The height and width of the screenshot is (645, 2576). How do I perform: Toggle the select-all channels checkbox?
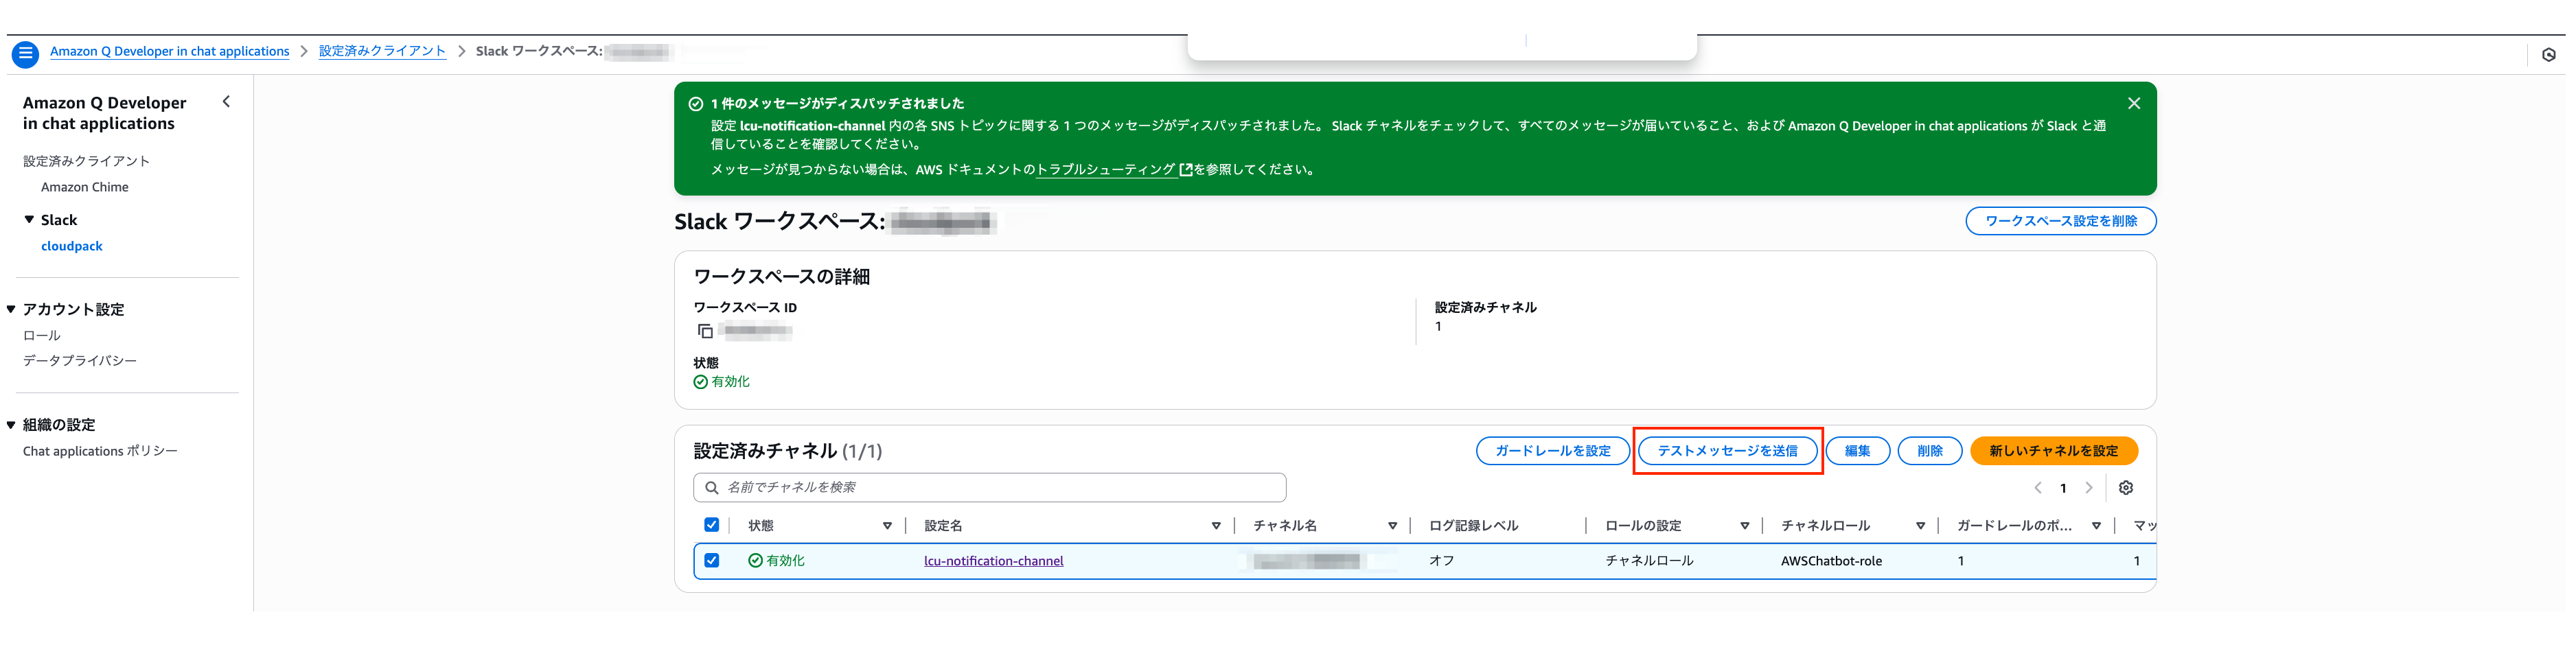(x=711, y=525)
